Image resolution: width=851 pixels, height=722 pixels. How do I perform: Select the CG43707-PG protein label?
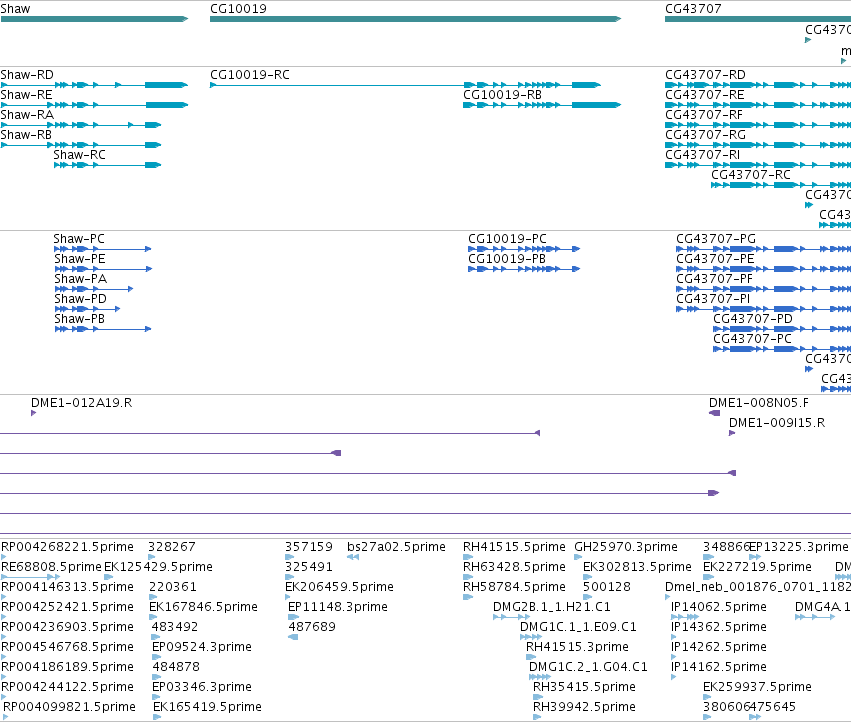[716, 239]
